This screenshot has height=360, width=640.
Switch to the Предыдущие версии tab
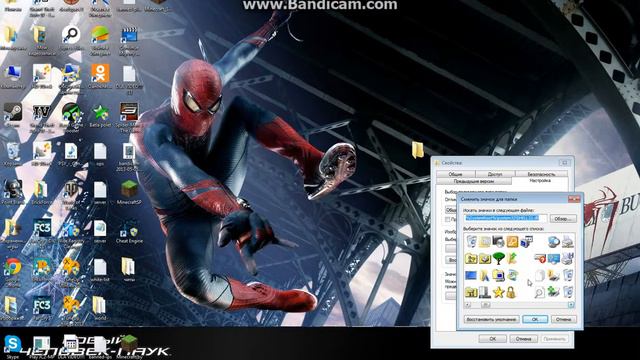pyautogui.click(x=474, y=181)
